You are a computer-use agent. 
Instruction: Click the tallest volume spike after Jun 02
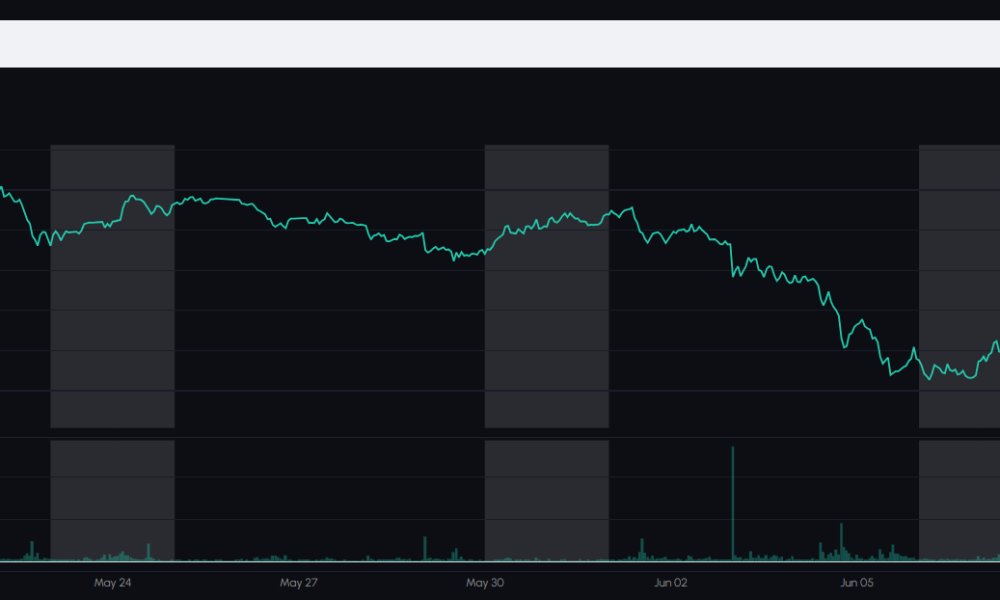(733, 503)
